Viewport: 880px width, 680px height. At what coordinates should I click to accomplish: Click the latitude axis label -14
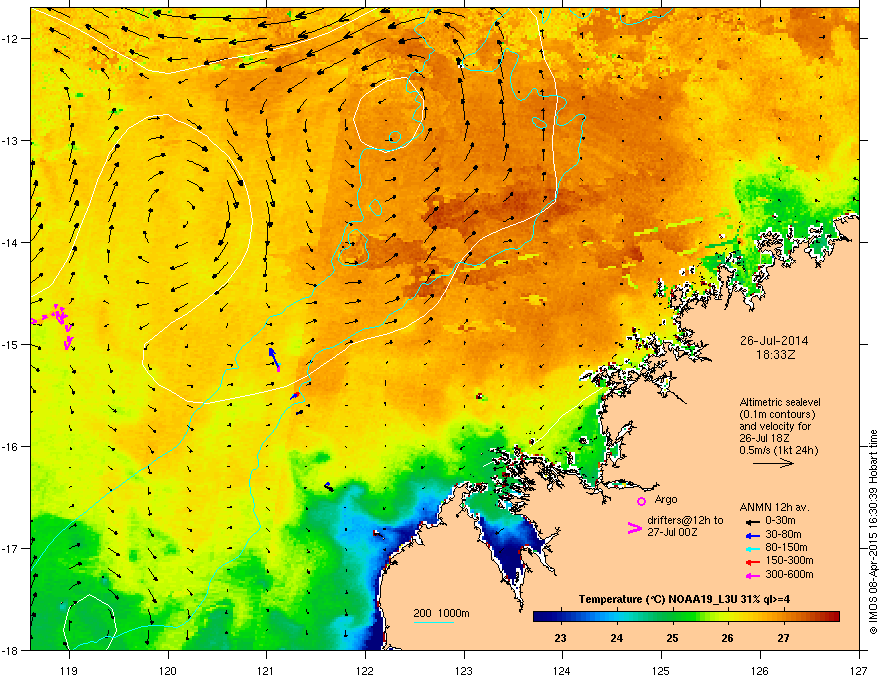click(x=10, y=242)
